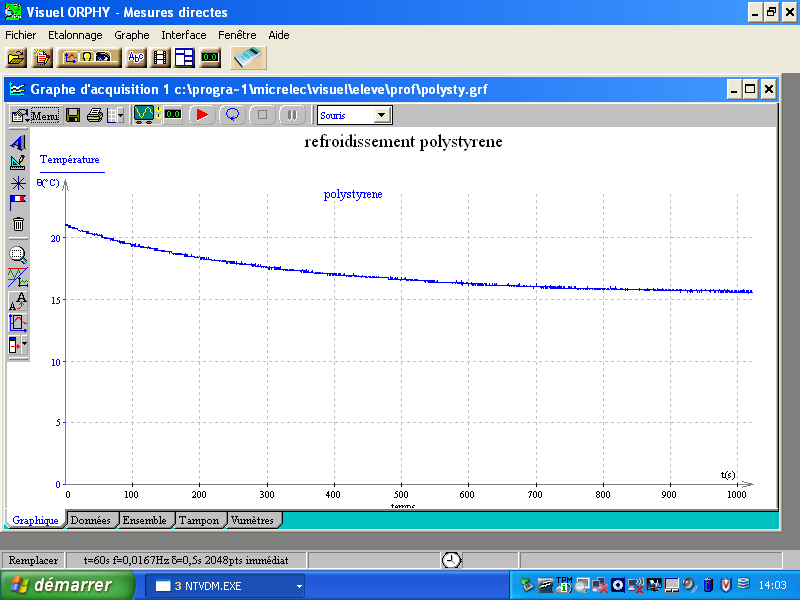800x600 pixels.
Task: Click the Abc text toolbar icon
Action: pos(136,58)
